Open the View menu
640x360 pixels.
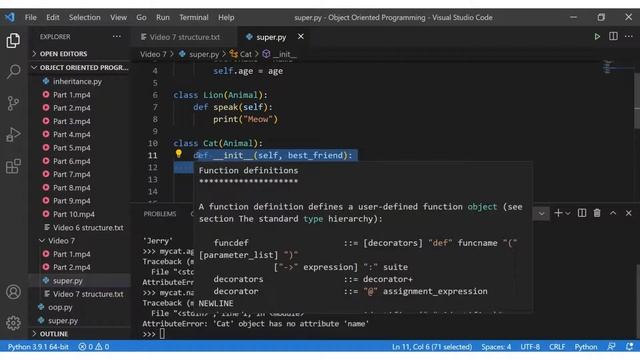(118, 18)
